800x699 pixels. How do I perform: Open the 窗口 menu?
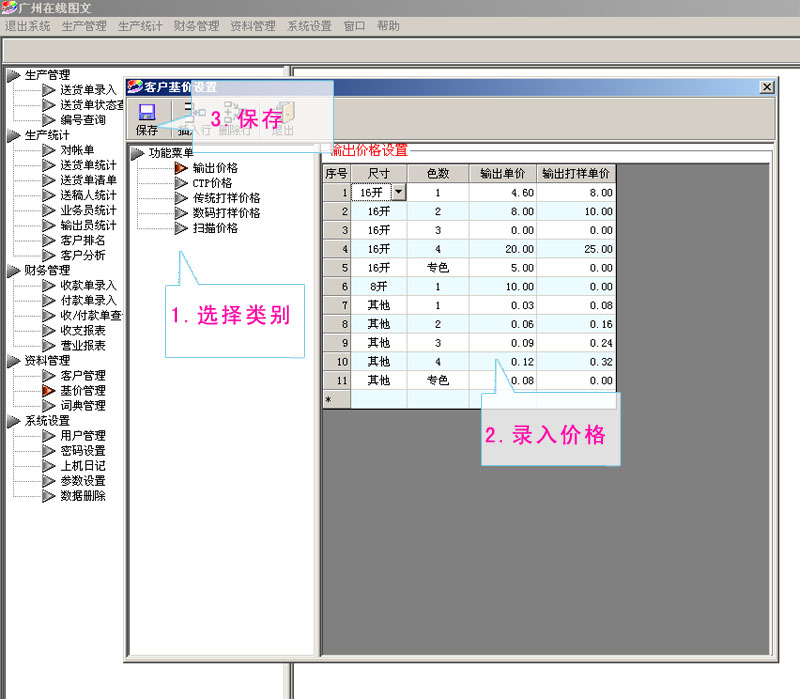pos(354,26)
